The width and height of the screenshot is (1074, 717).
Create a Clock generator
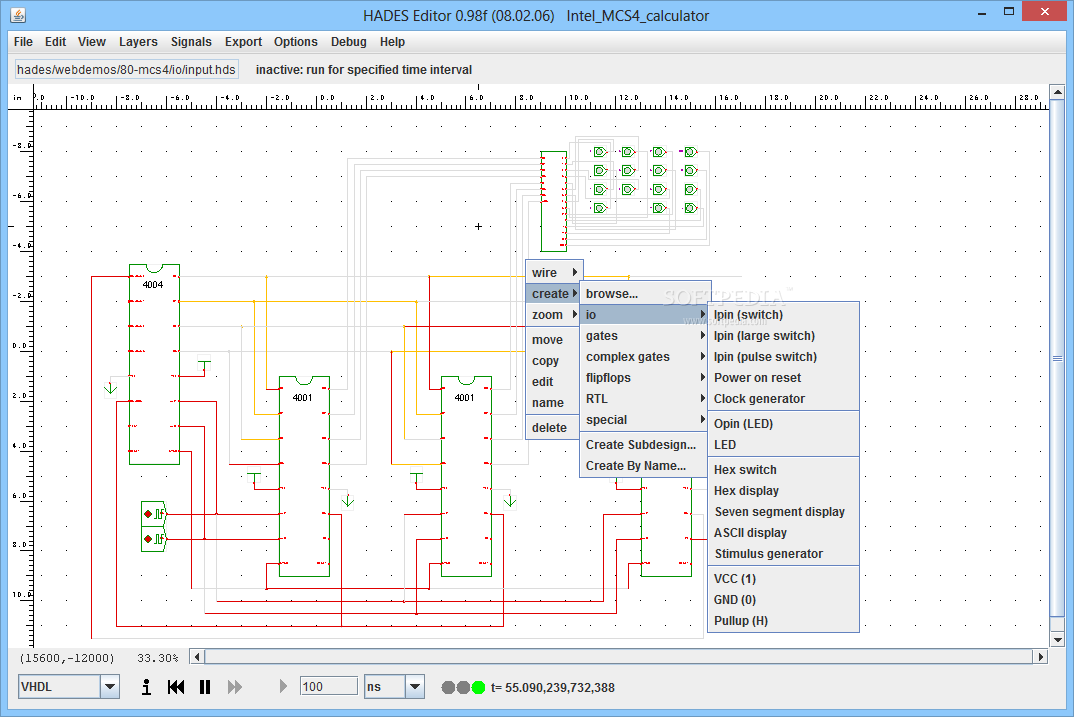(x=783, y=399)
